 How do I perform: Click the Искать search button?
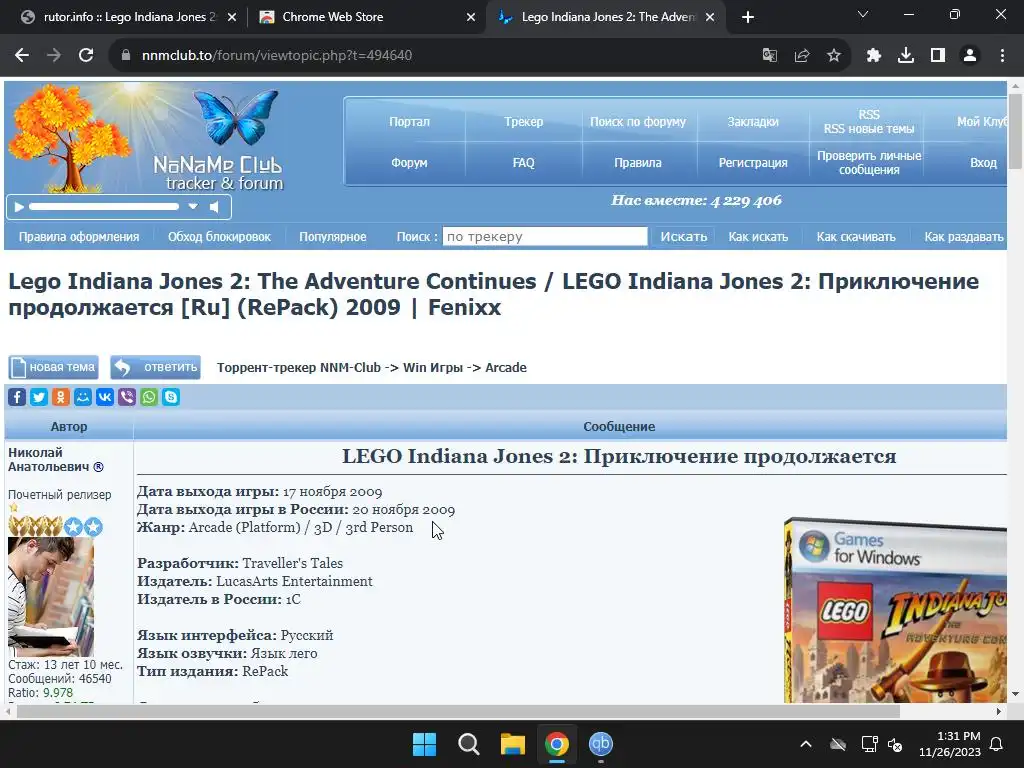pos(684,236)
